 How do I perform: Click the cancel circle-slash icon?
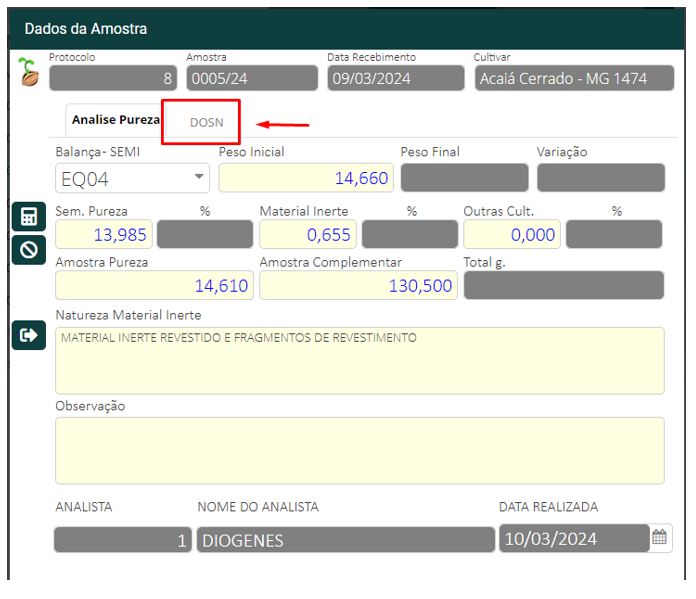click(28, 249)
